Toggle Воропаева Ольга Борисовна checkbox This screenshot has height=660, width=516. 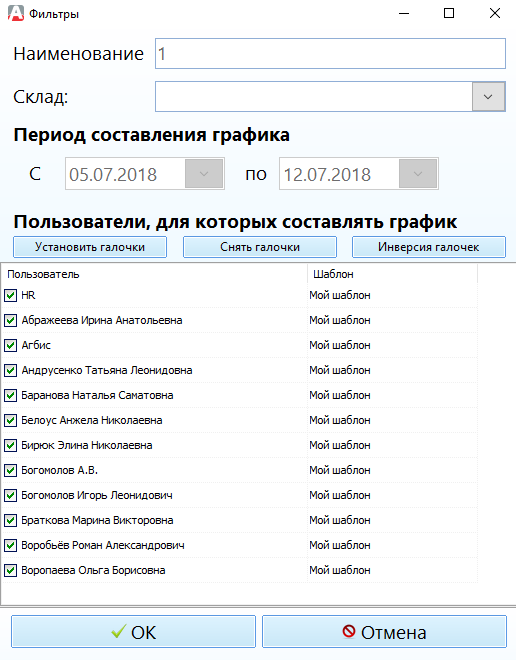[x=11, y=570]
